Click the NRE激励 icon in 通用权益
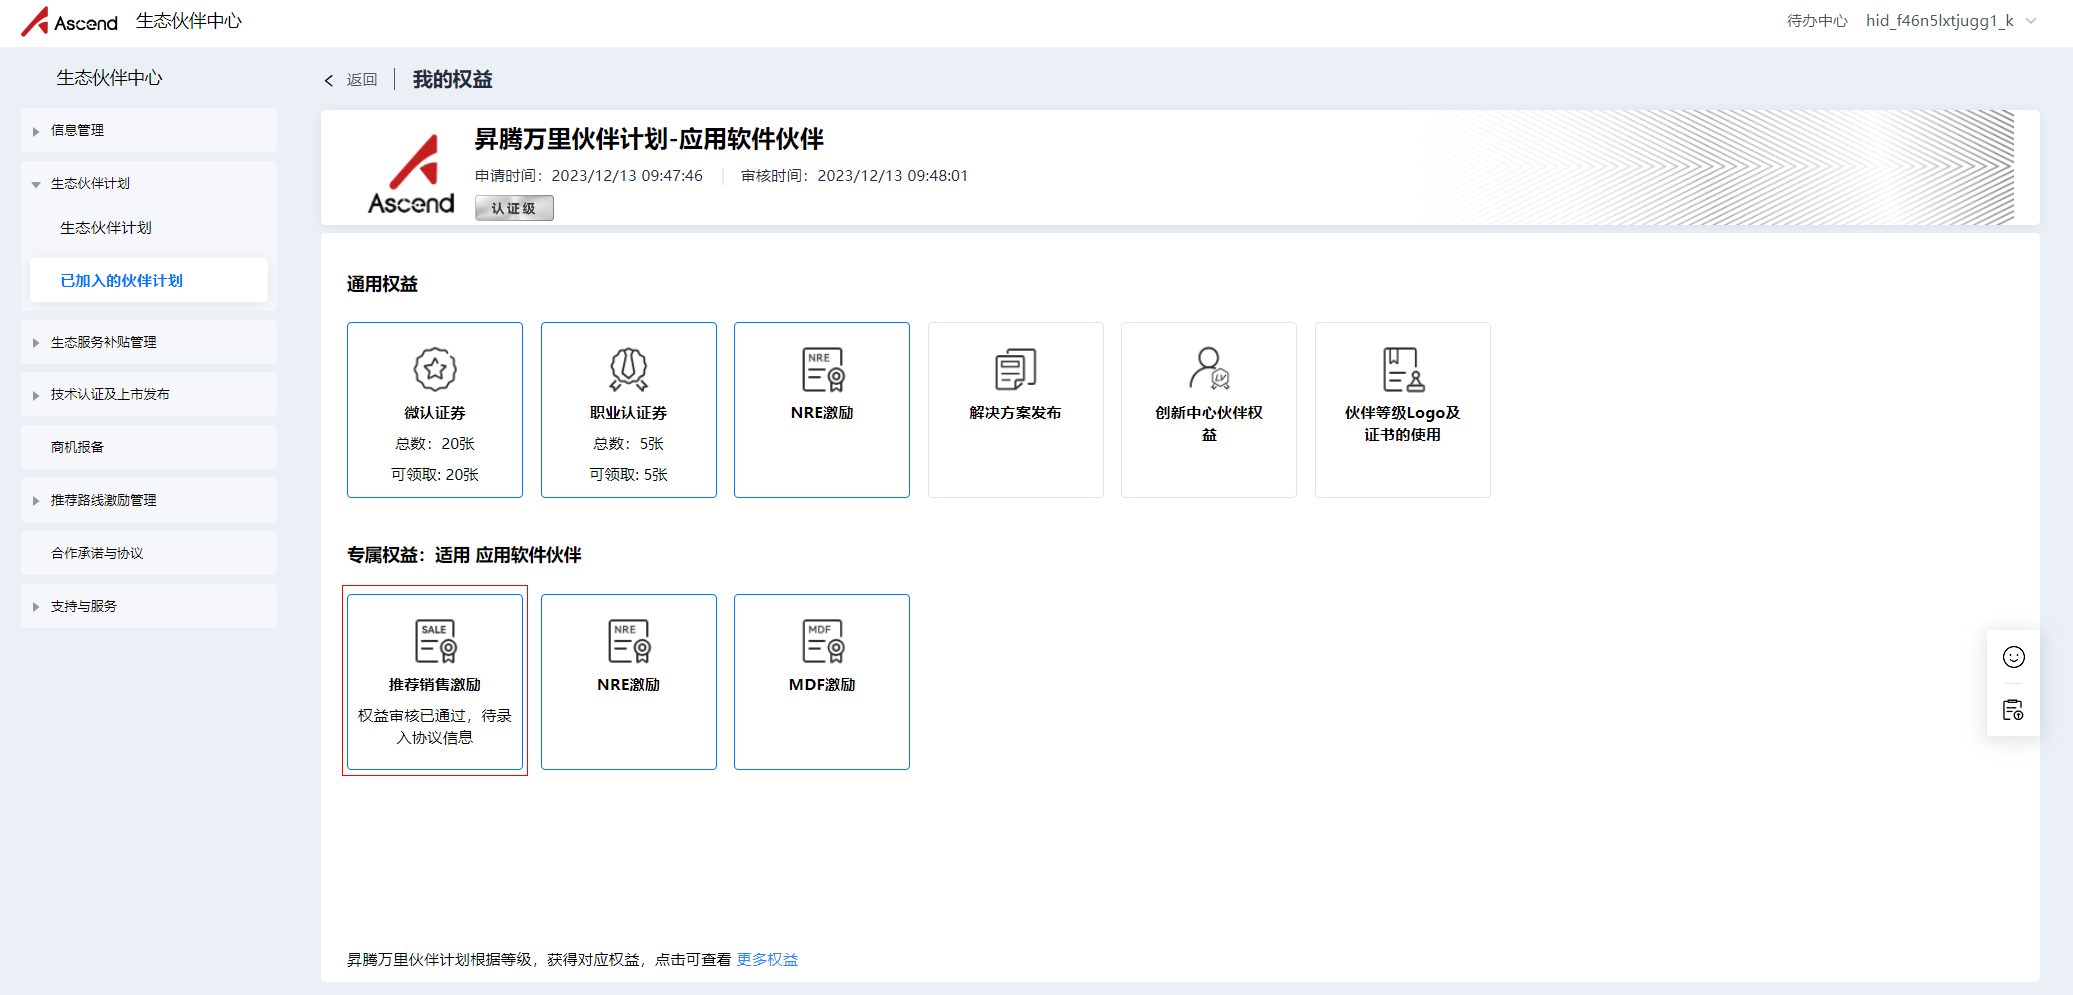 coord(823,369)
